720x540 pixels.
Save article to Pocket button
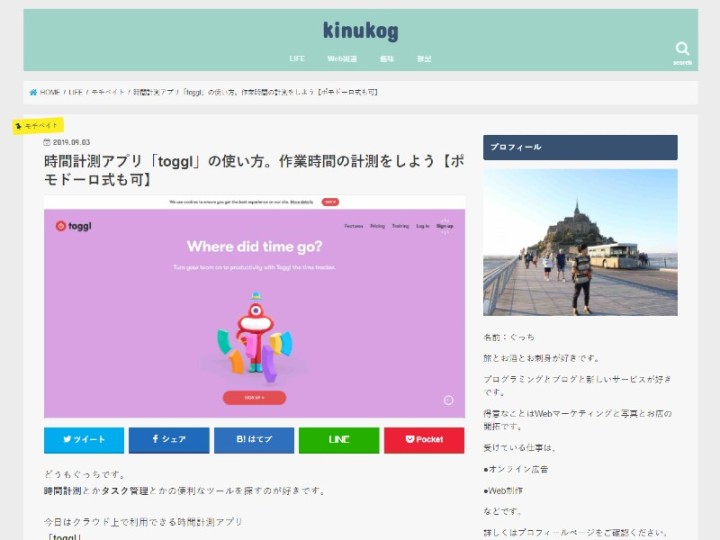(424, 440)
